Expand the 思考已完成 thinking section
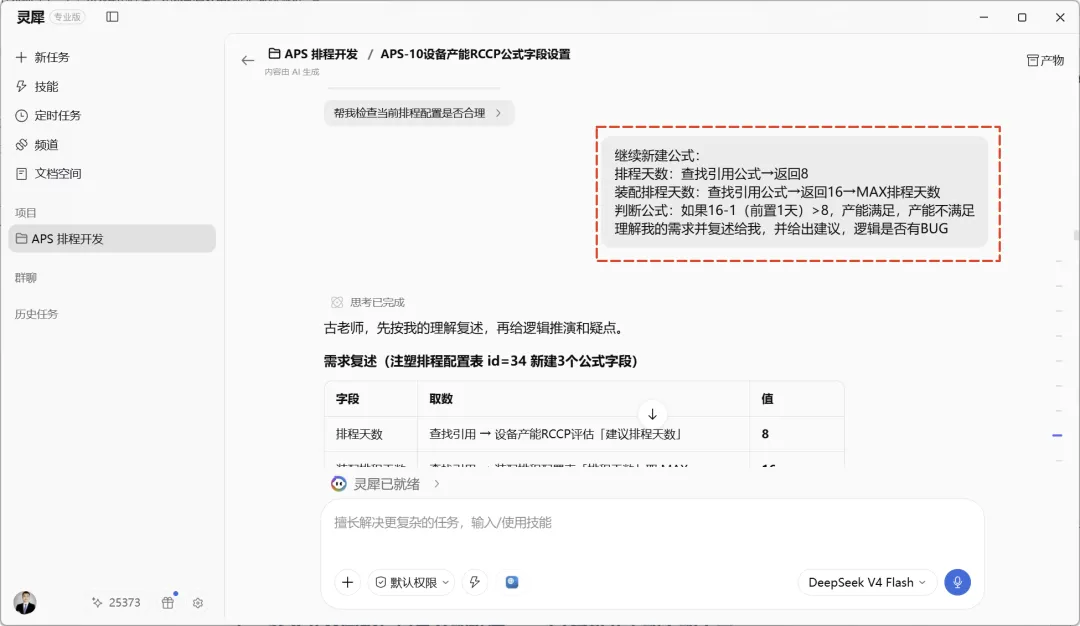The width and height of the screenshot is (1080, 626). [368, 302]
